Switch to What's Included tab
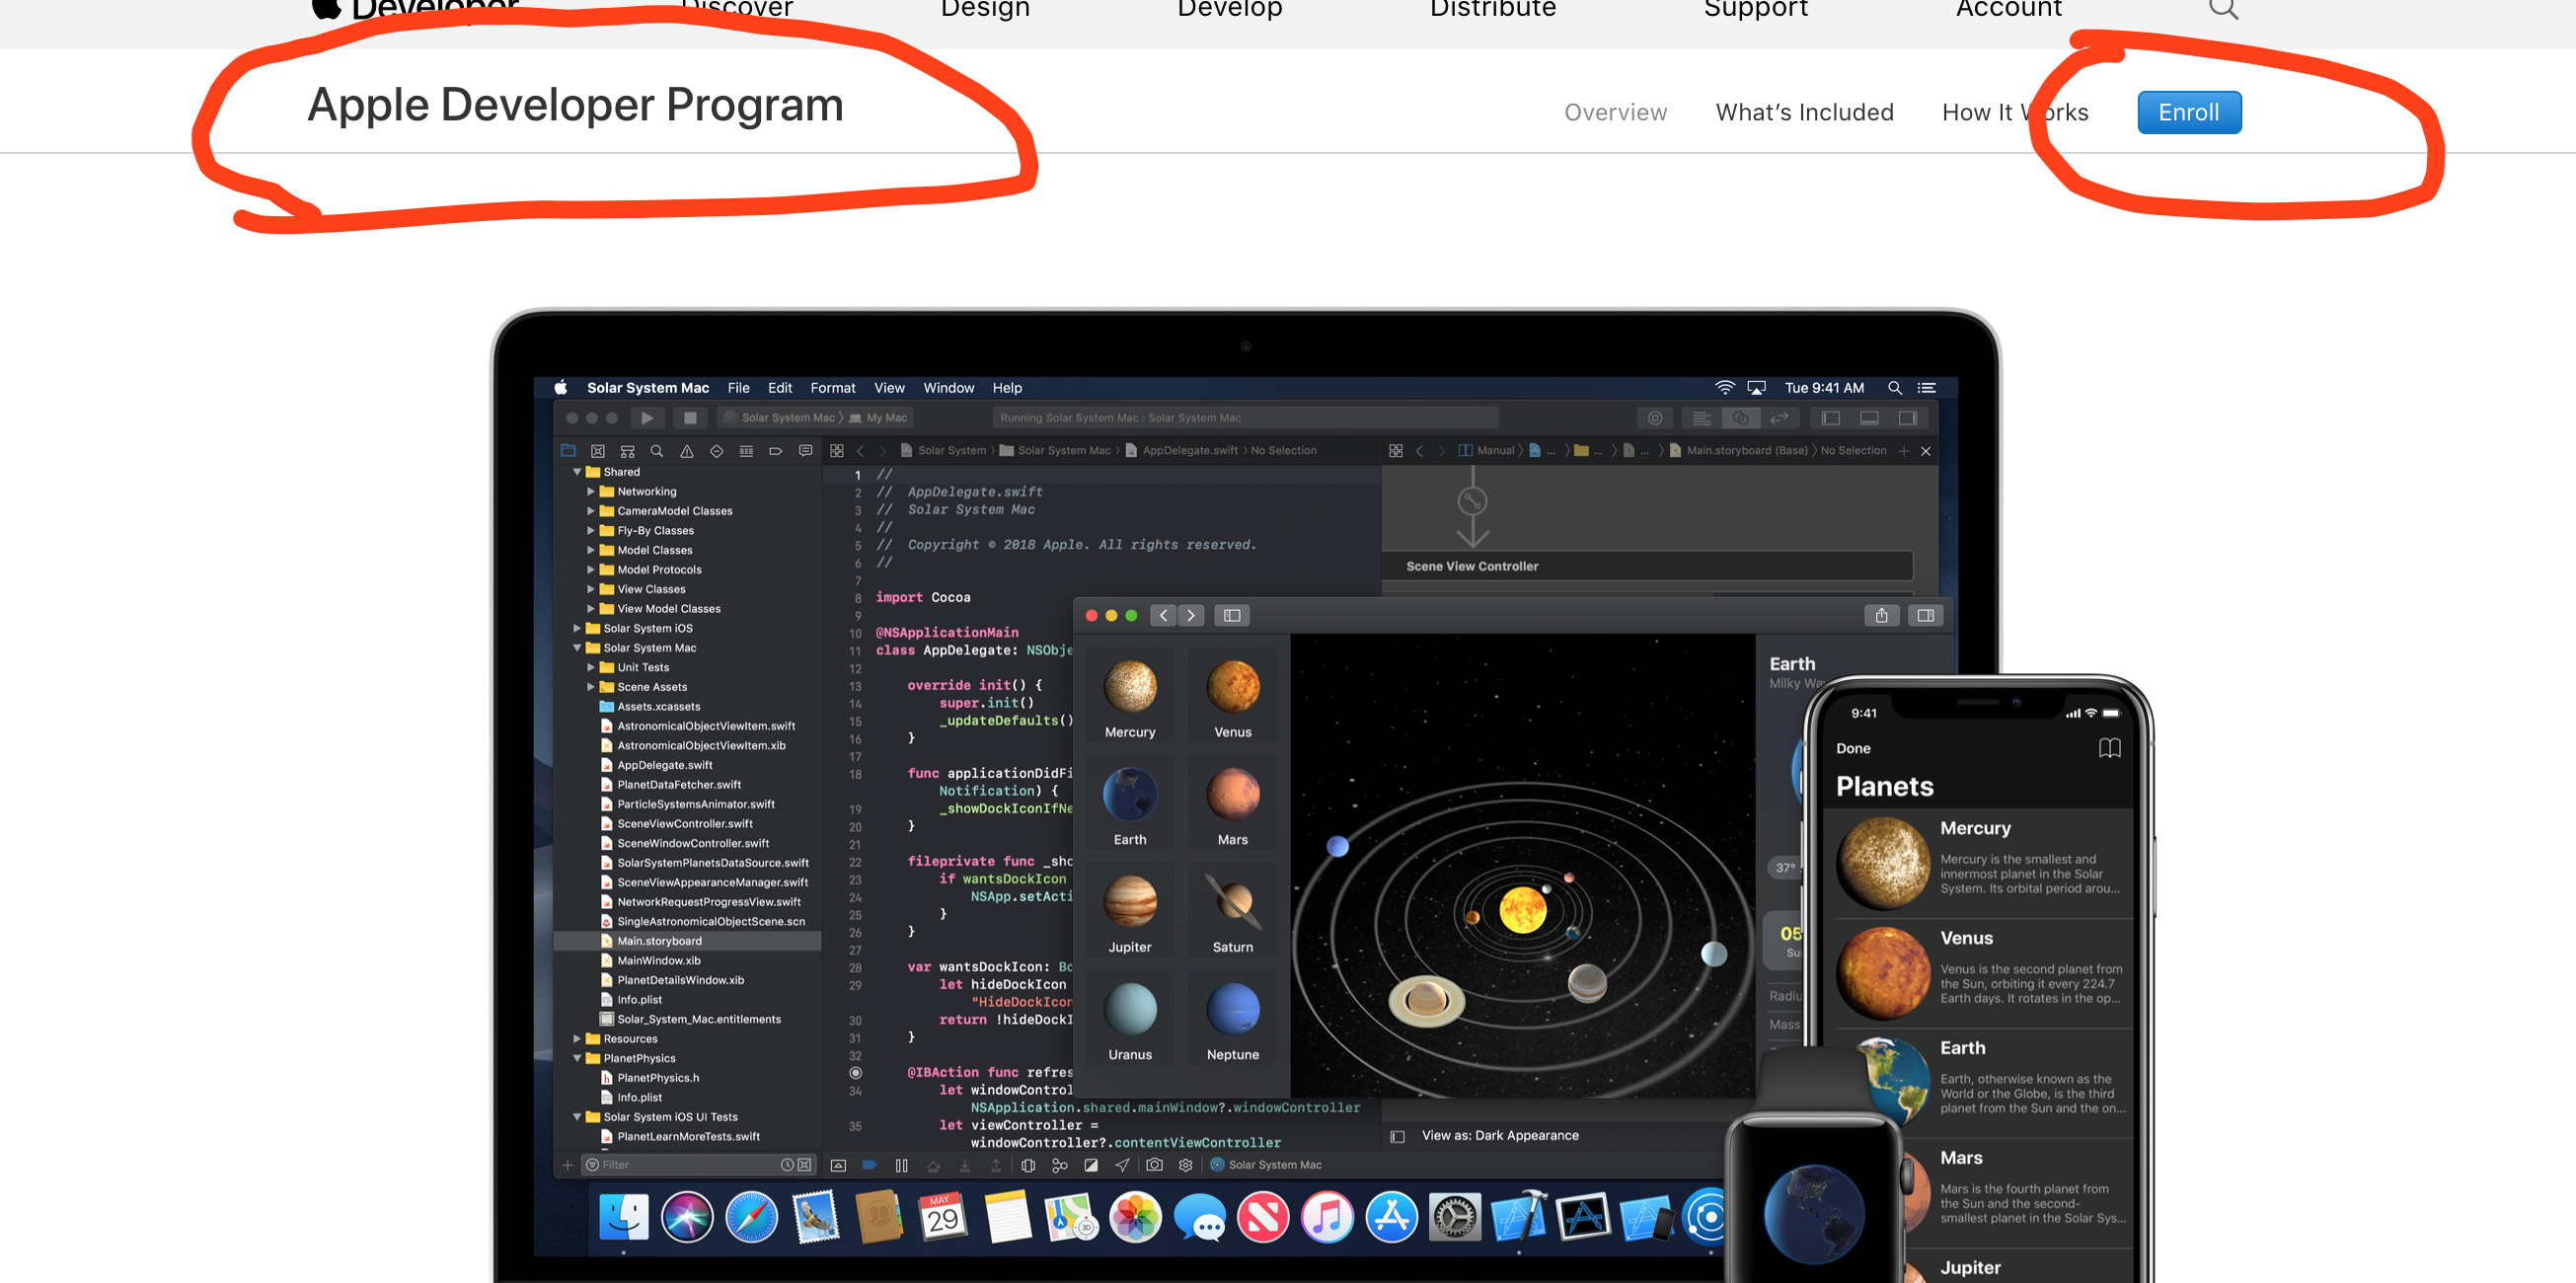2576x1283 pixels. pyautogui.click(x=1804, y=112)
